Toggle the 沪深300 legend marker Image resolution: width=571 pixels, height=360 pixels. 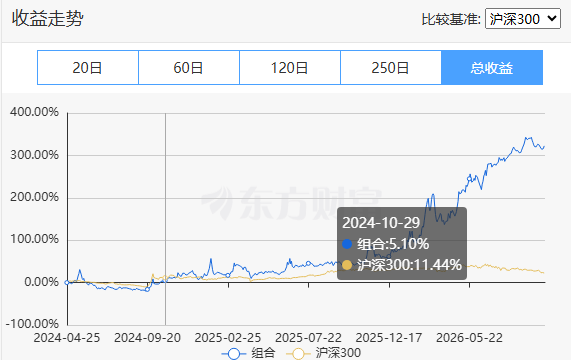(x=299, y=353)
